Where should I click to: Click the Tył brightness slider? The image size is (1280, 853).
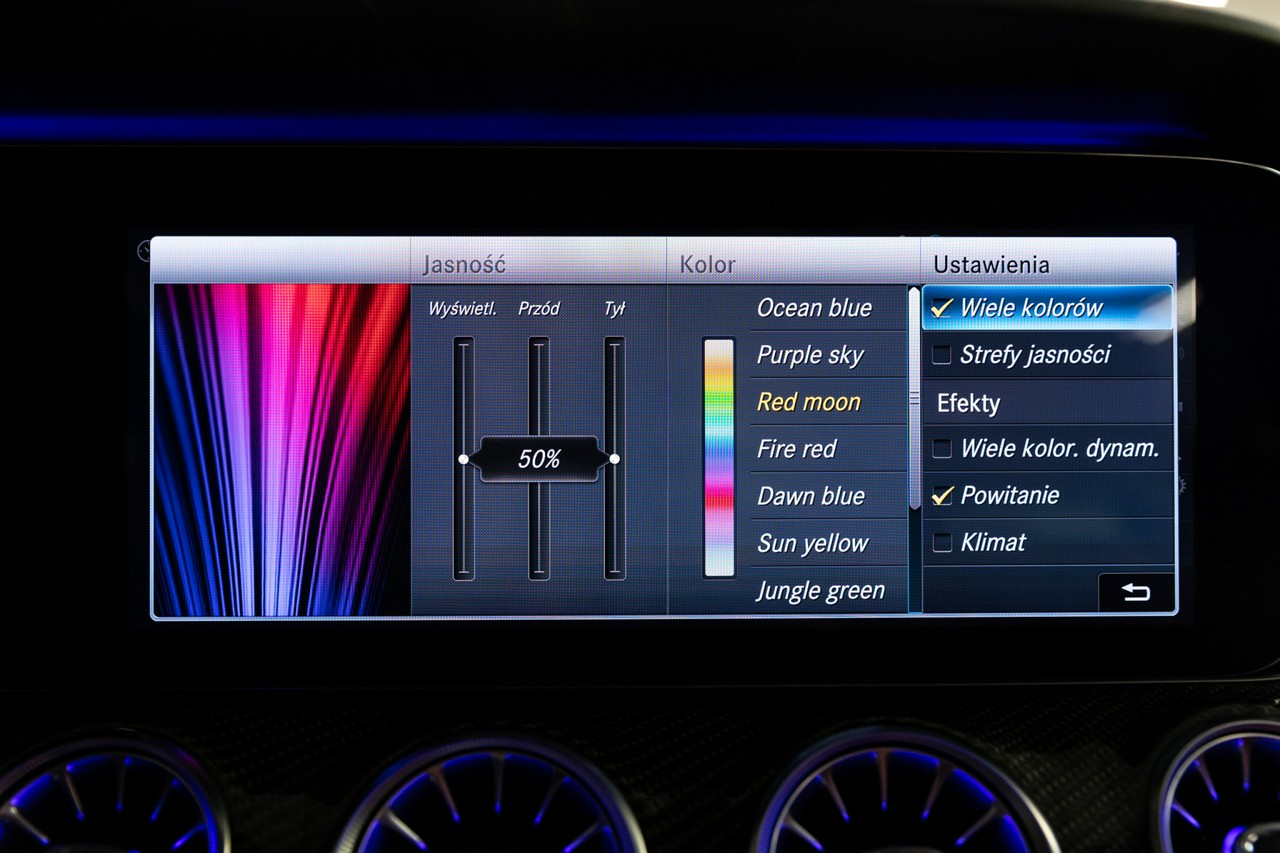[614, 458]
